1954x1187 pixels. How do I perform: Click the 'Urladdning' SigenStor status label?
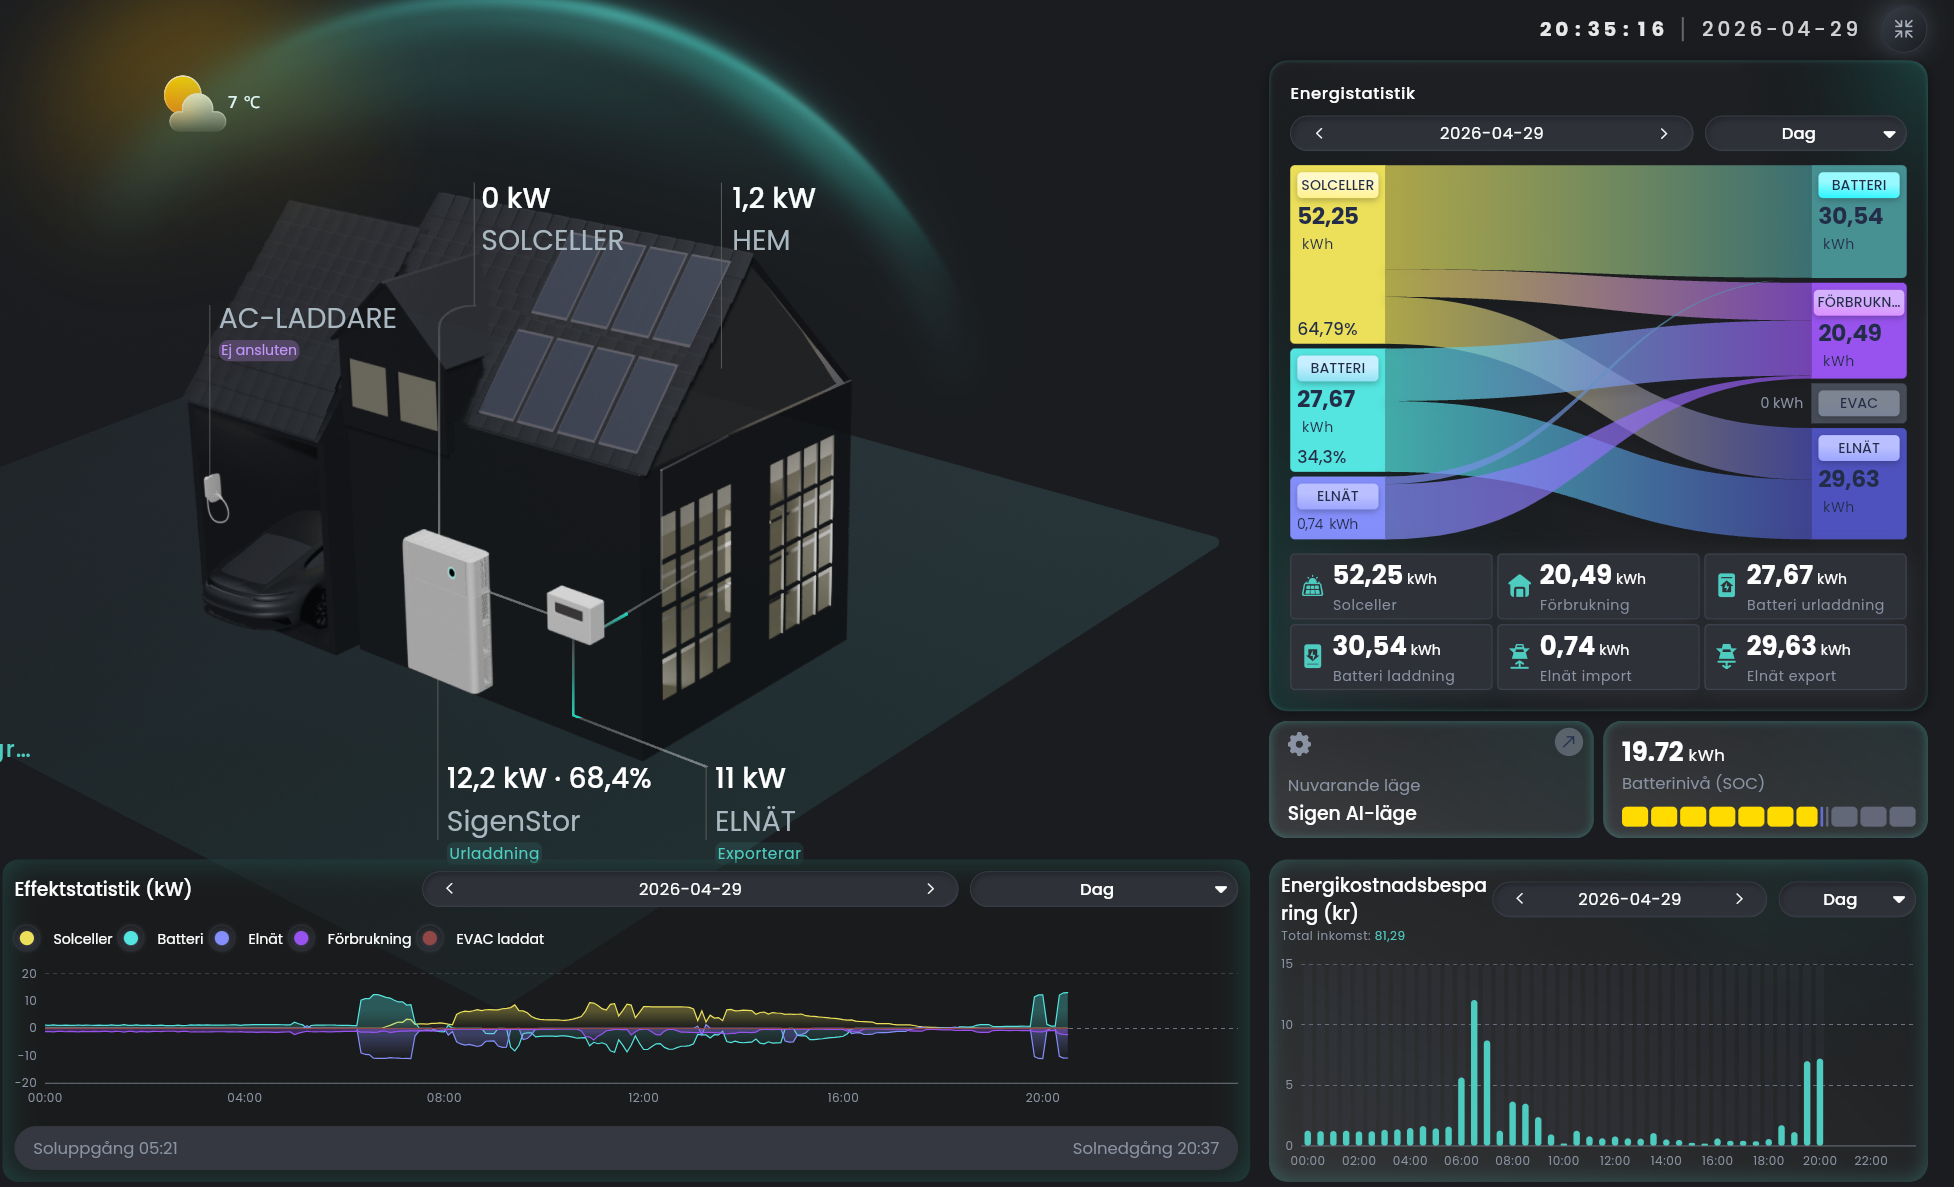coord(494,853)
